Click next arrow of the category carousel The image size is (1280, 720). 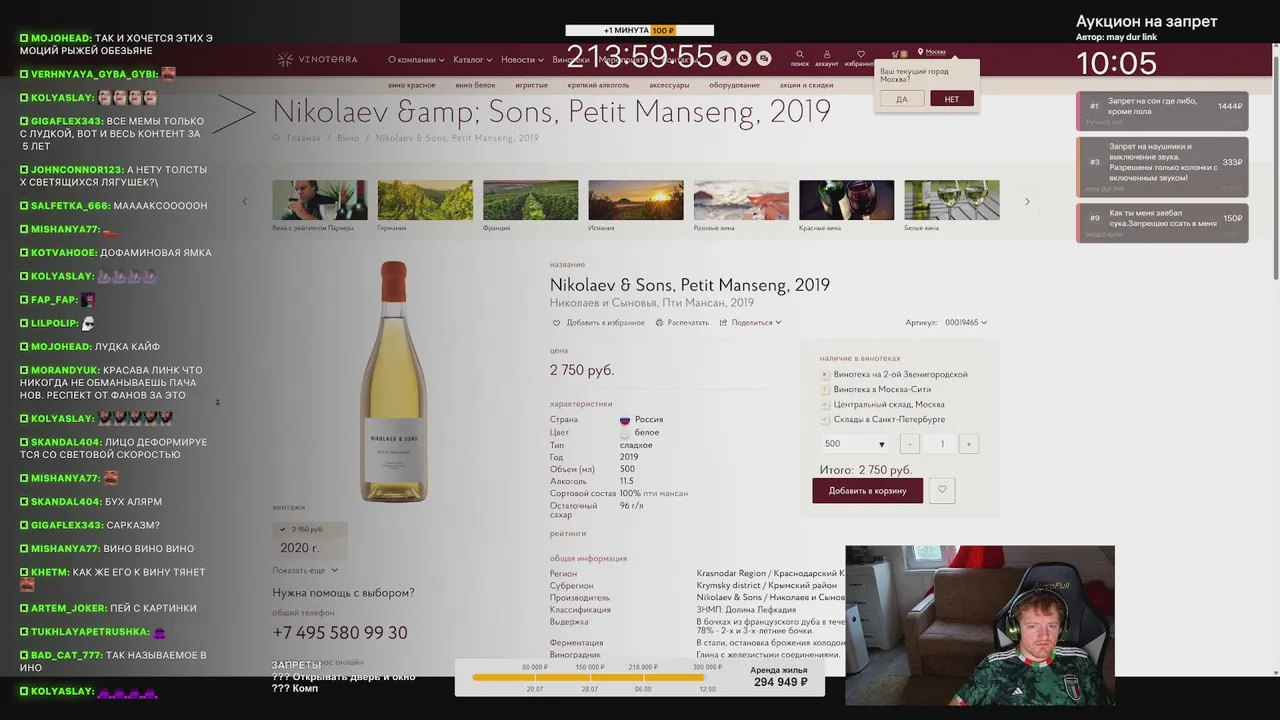pos(1026,201)
